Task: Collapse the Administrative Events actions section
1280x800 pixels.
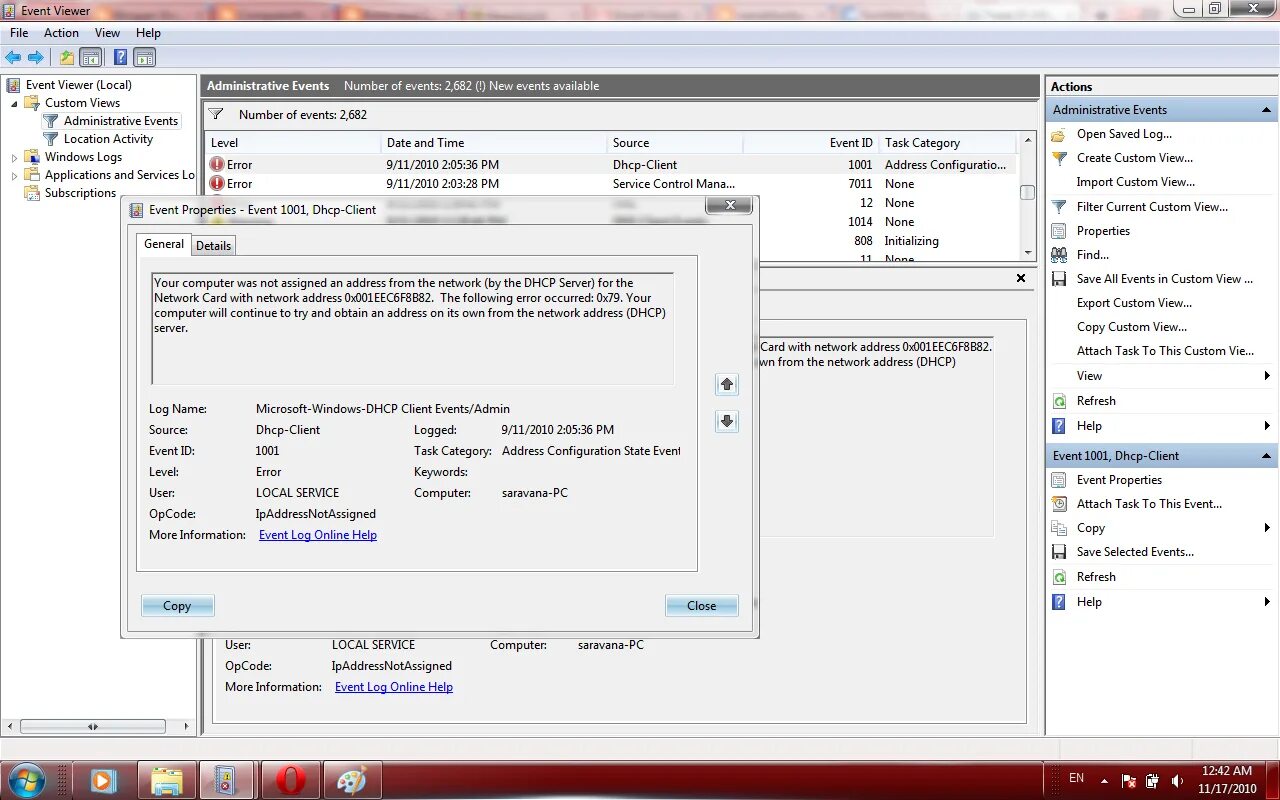Action: pos(1267,110)
